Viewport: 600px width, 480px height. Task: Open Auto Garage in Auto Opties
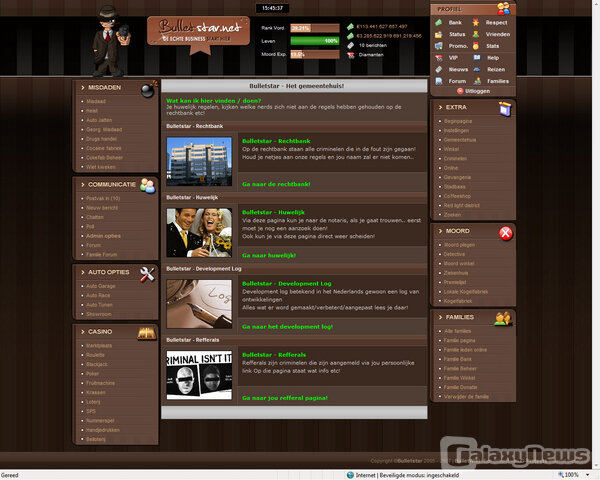point(101,286)
